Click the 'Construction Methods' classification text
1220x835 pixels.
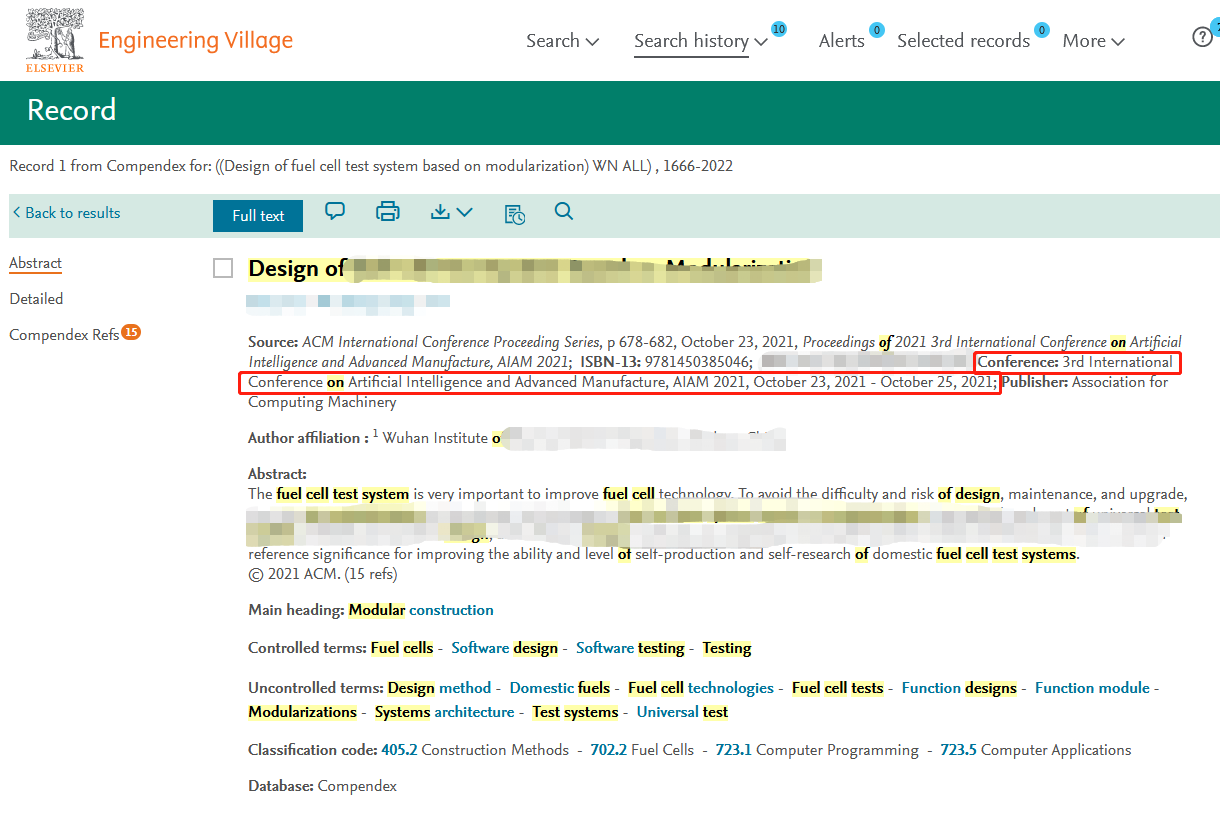495,750
